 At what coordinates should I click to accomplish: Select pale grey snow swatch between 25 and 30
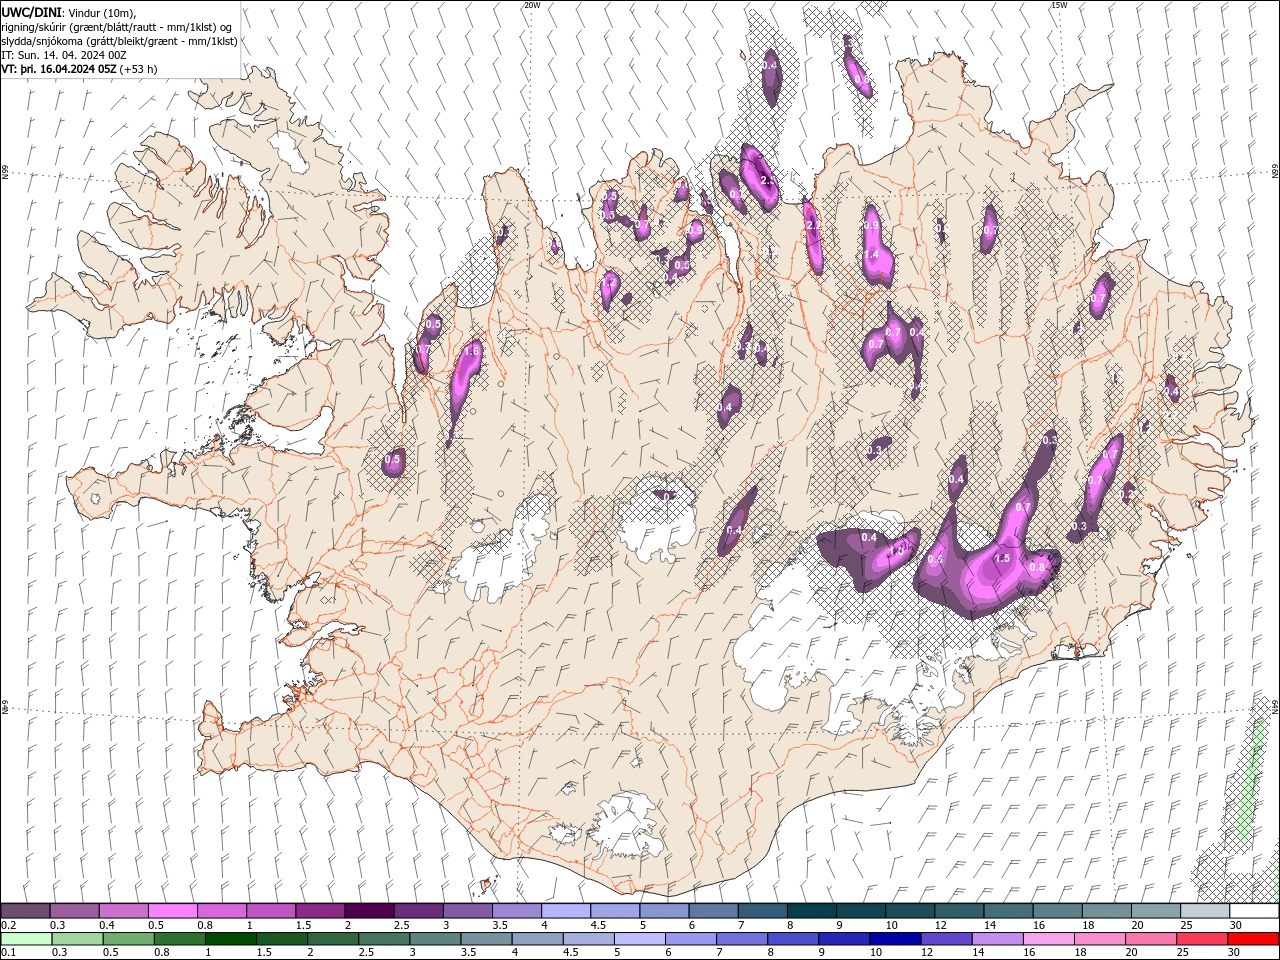click(1205, 911)
